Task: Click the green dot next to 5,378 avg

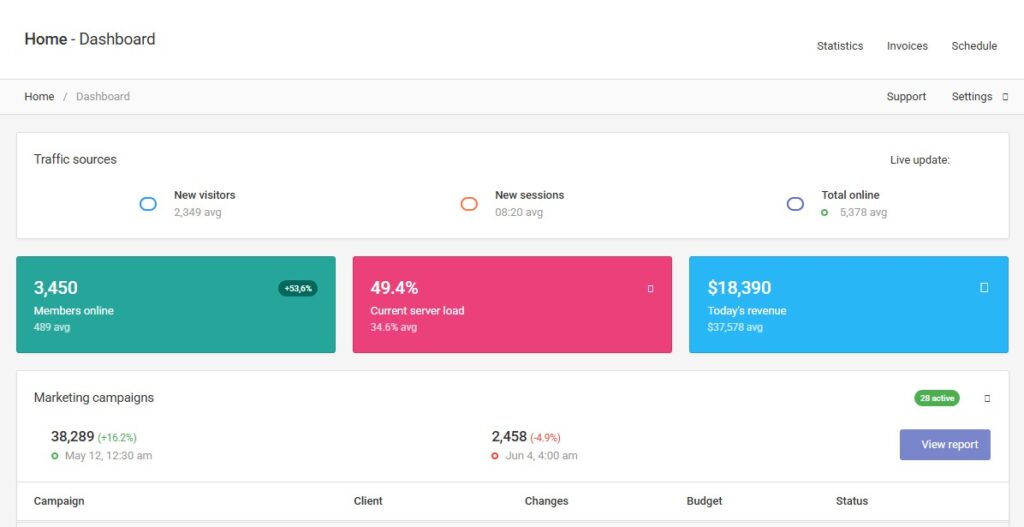Action: pyautogui.click(x=825, y=212)
